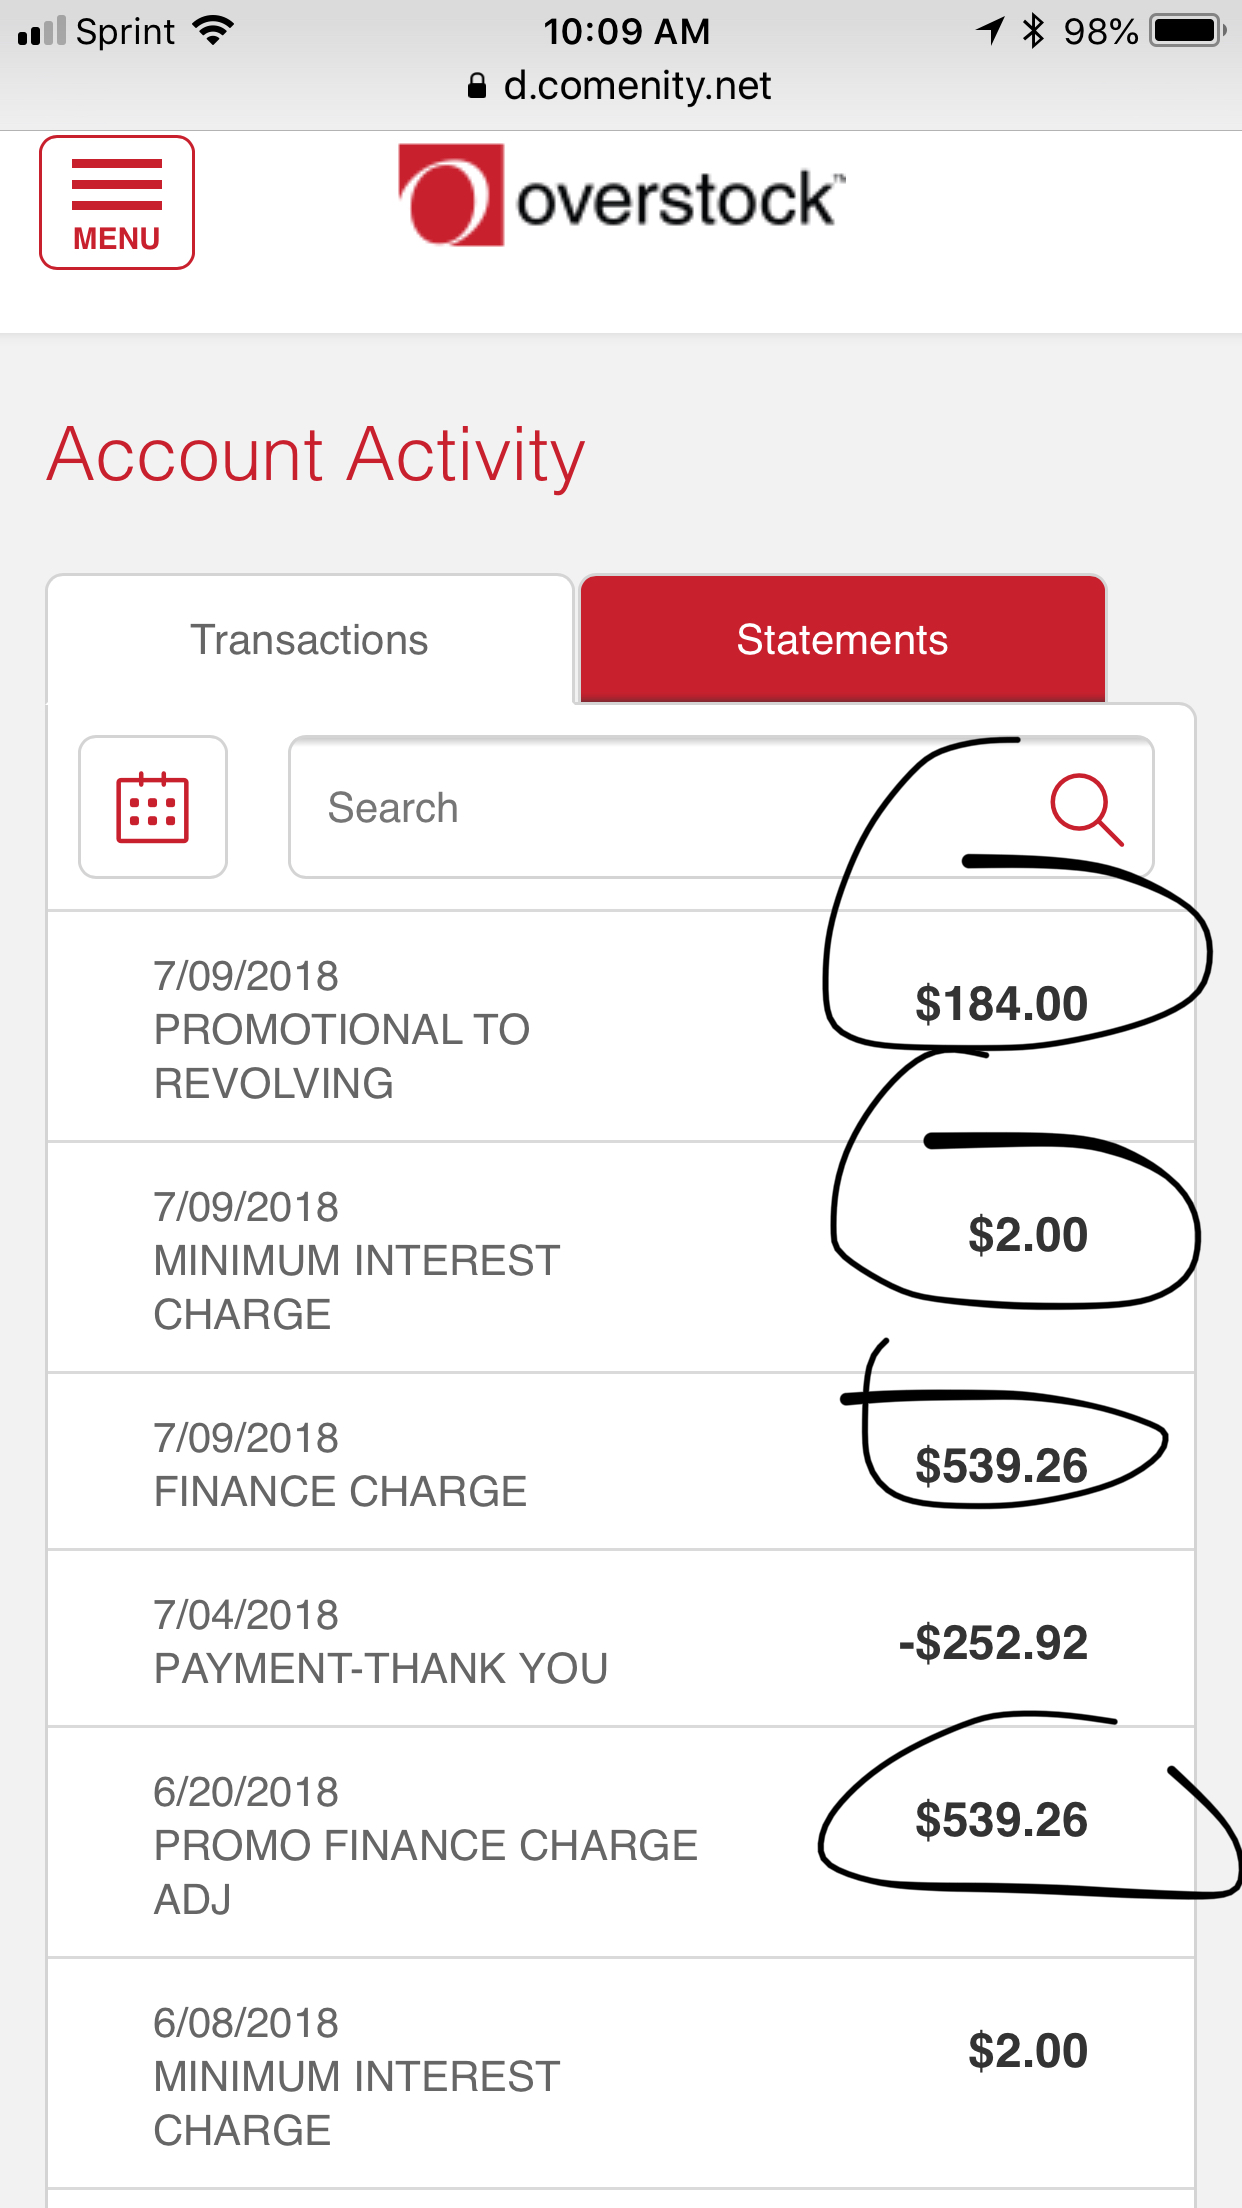Viewport: 1242px width, 2208px height.
Task: Tap the -$252.92 payment amount
Action: tap(993, 1643)
